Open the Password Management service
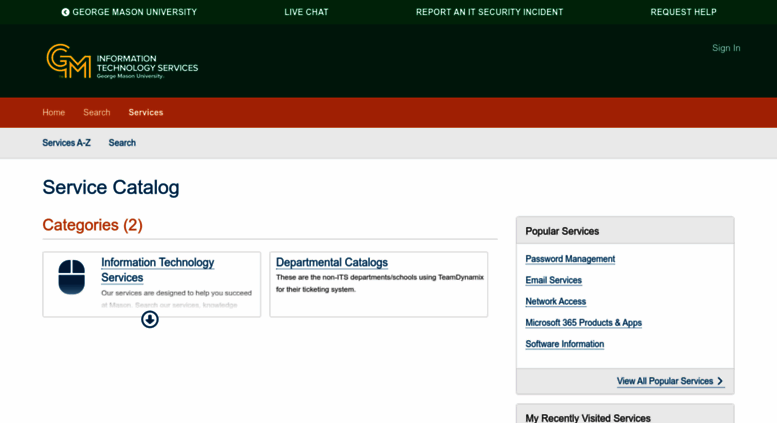 point(570,259)
